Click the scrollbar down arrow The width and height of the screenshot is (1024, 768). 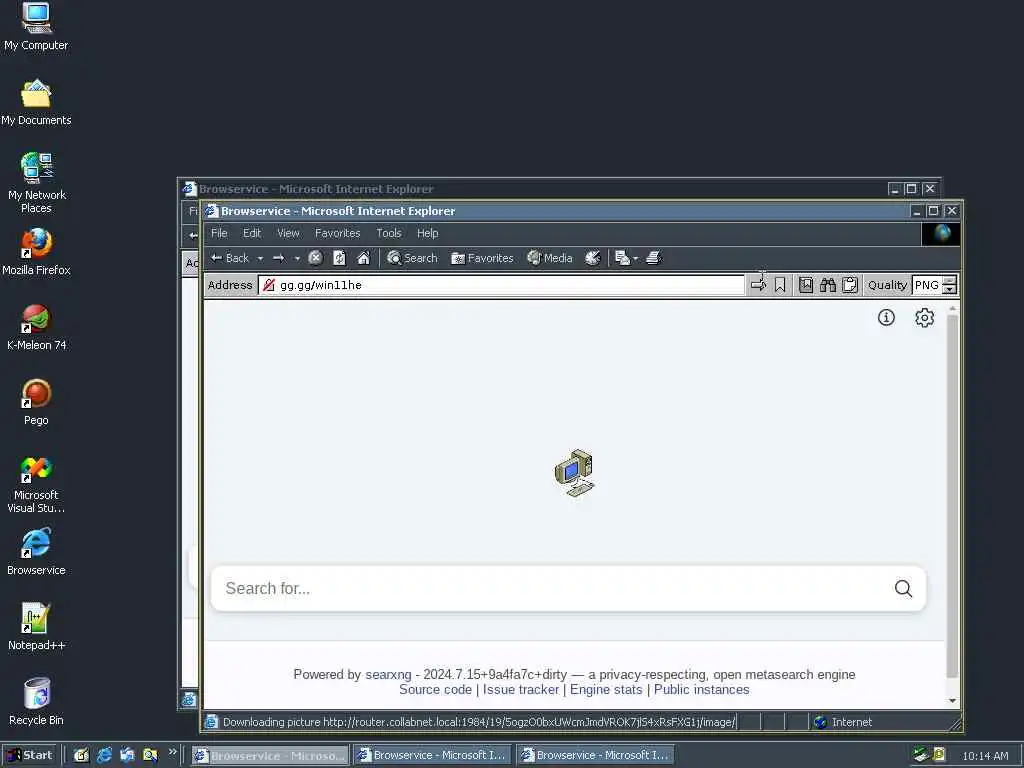pos(952,701)
